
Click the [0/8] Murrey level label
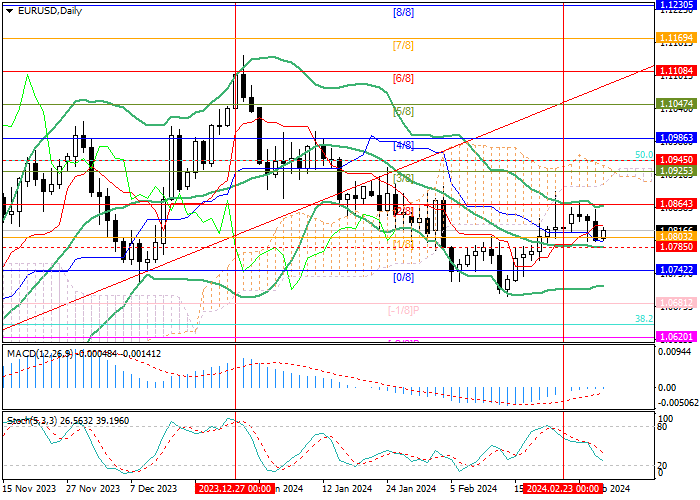[403, 277]
